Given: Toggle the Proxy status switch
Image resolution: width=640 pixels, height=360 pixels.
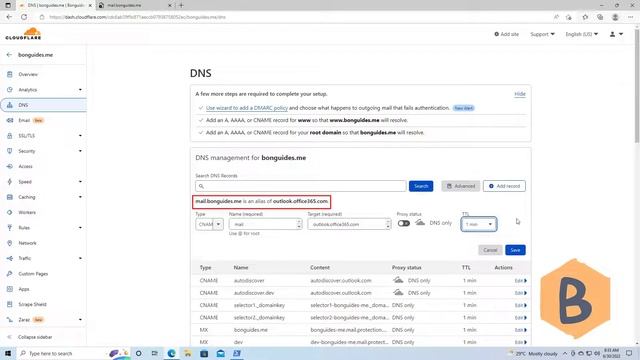Looking at the screenshot, I should click(x=404, y=223).
